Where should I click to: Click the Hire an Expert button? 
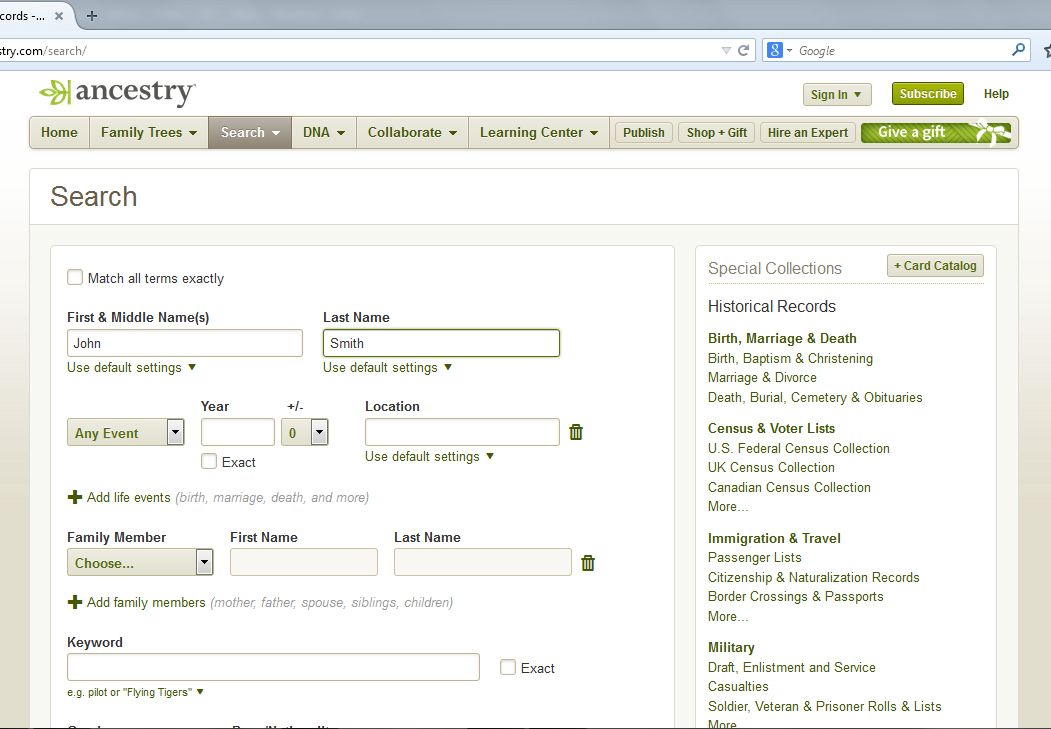coord(808,133)
